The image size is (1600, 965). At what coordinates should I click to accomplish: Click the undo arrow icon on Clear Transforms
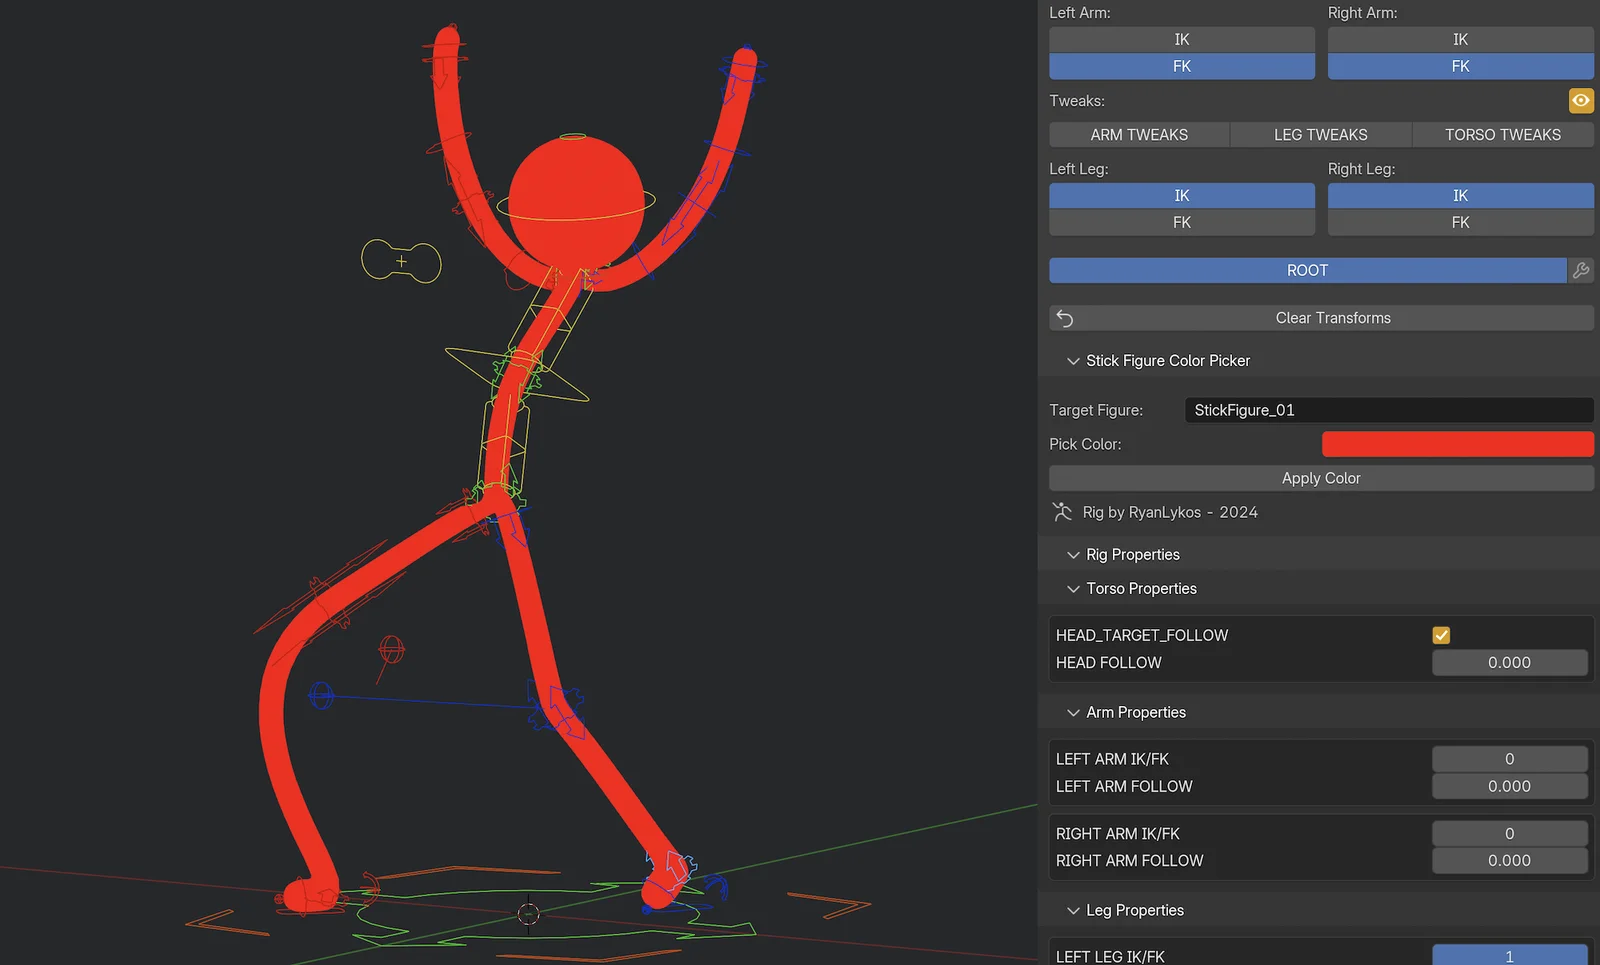1065,318
